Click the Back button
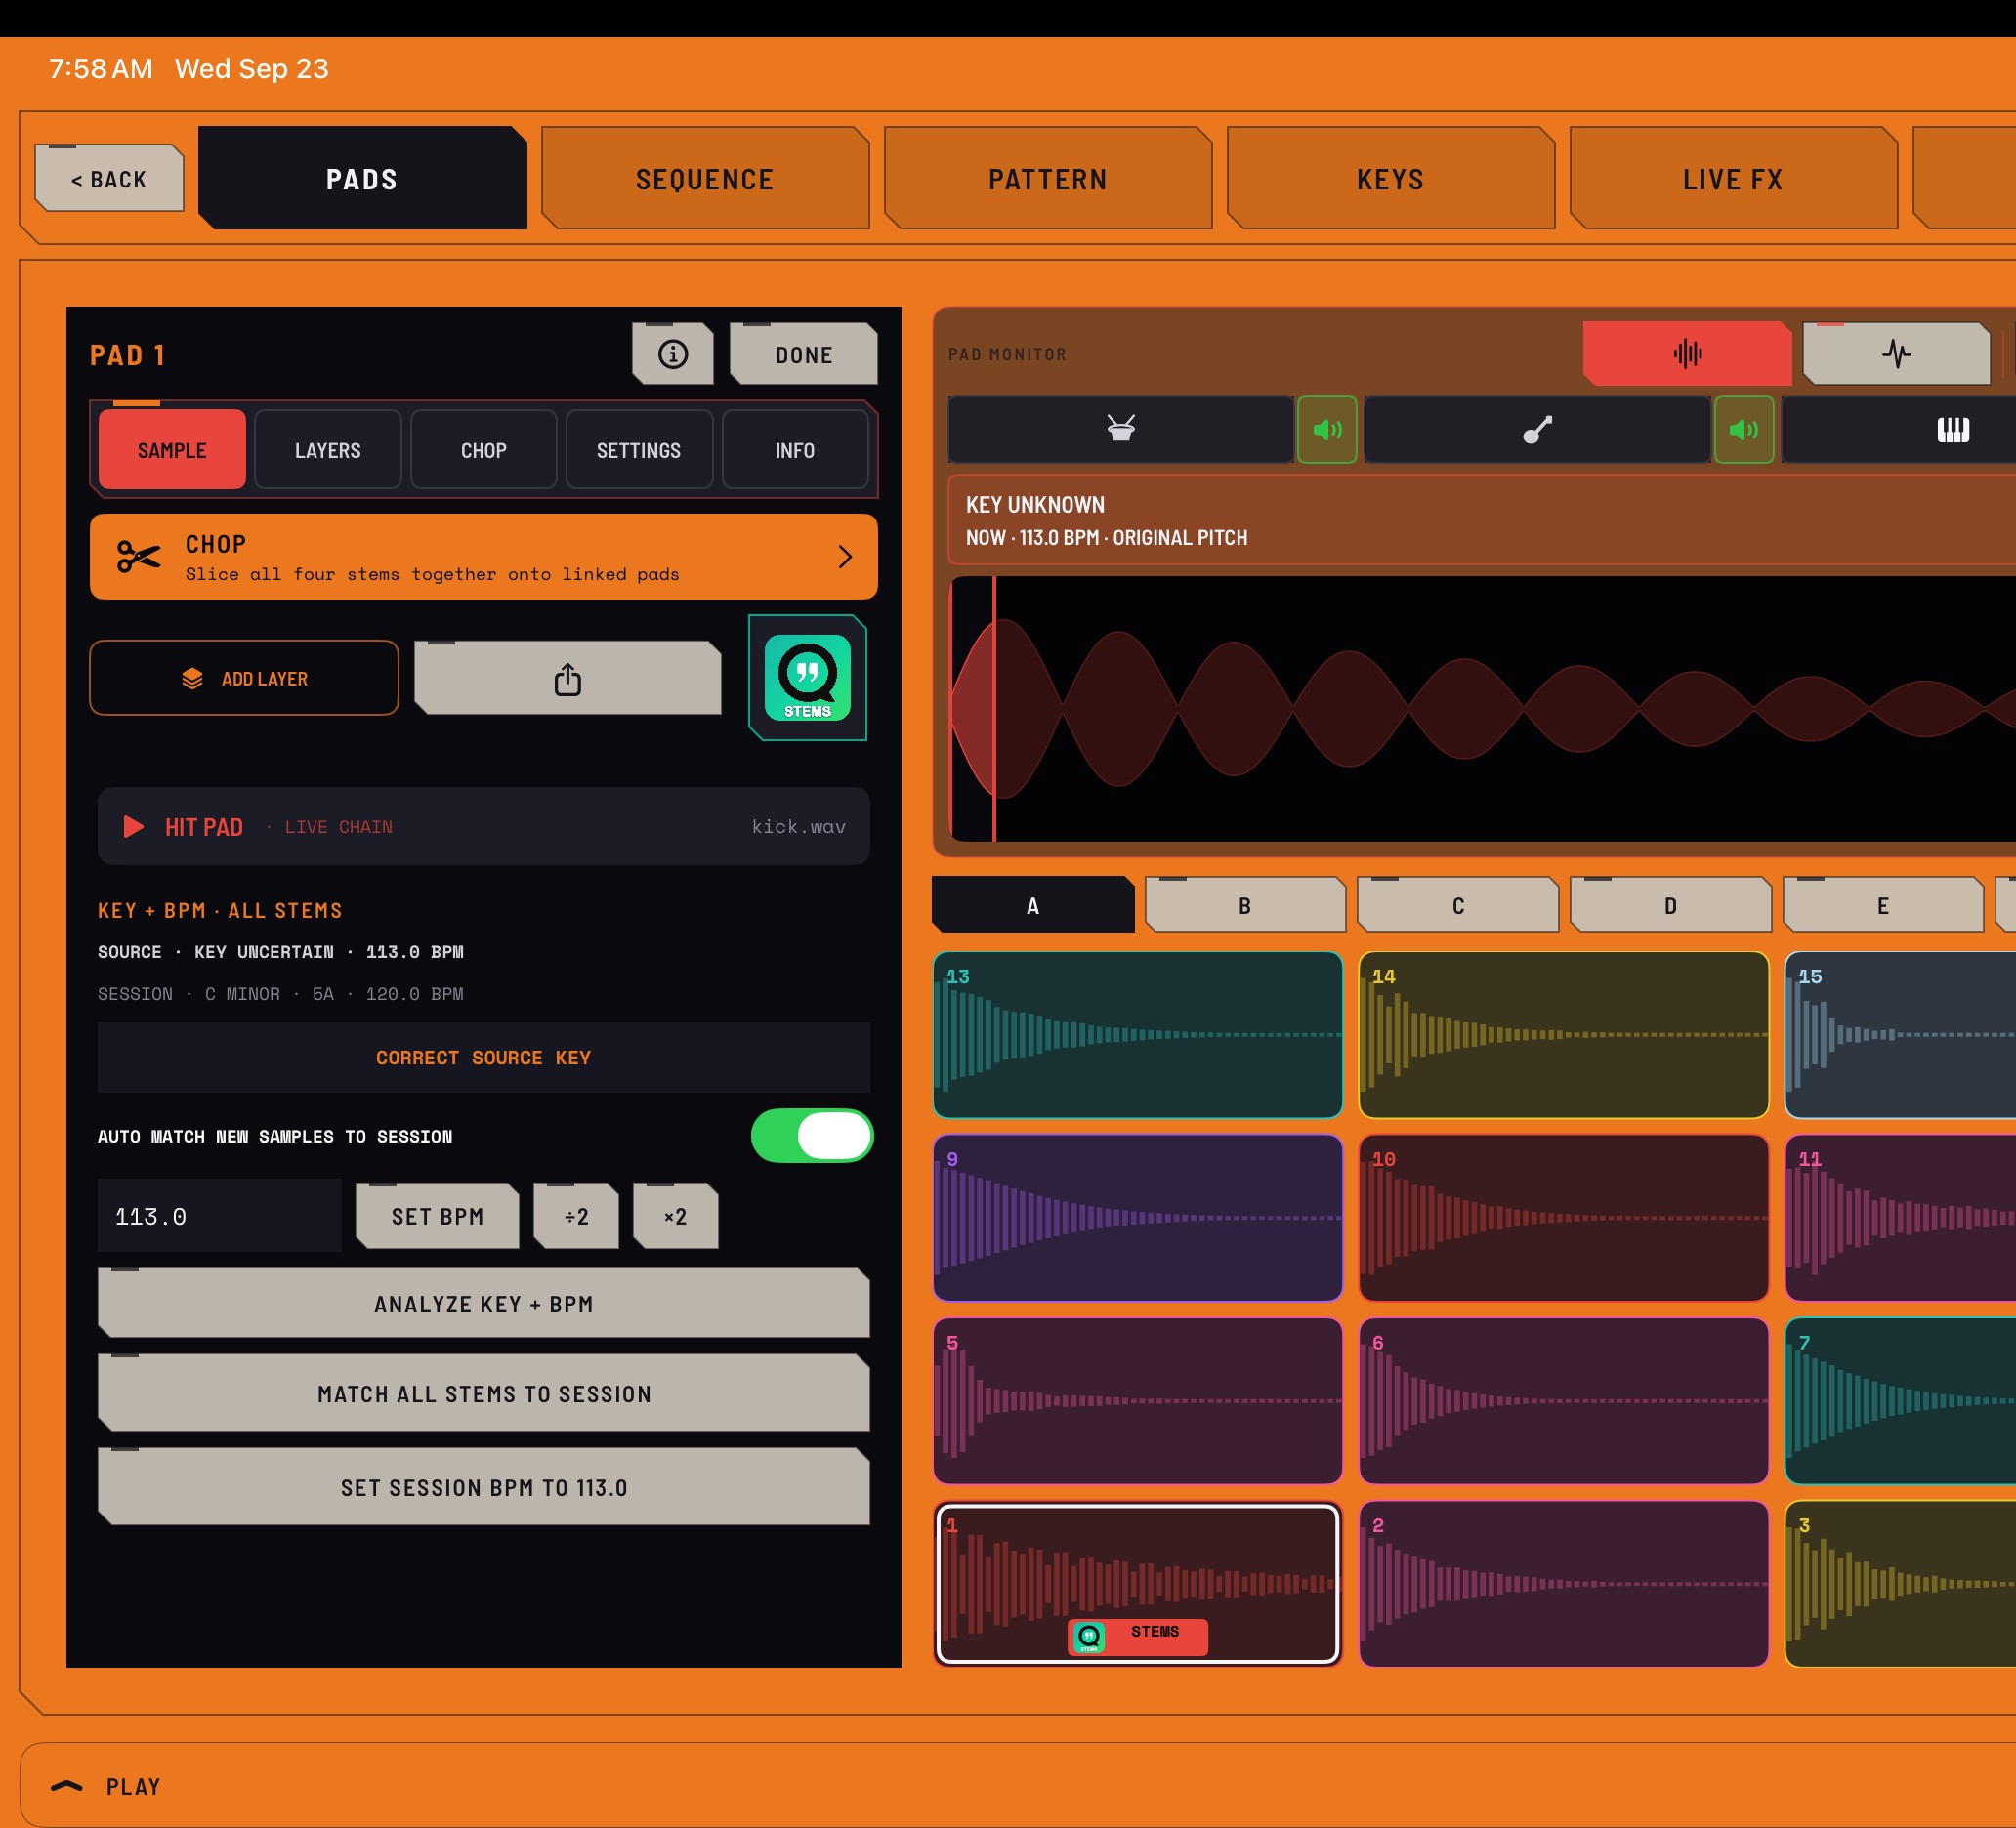The height and width of the screenshot is (1828, 2016). click(109, 178)
